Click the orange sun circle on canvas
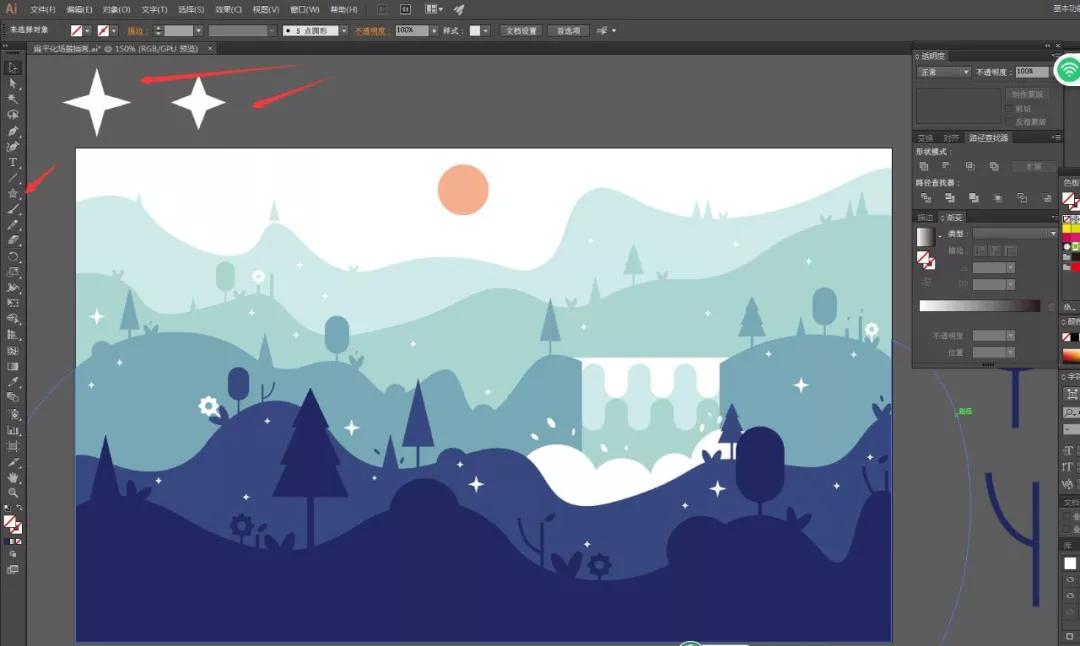The image size is (1080, 646). click(x=463, y=190)
